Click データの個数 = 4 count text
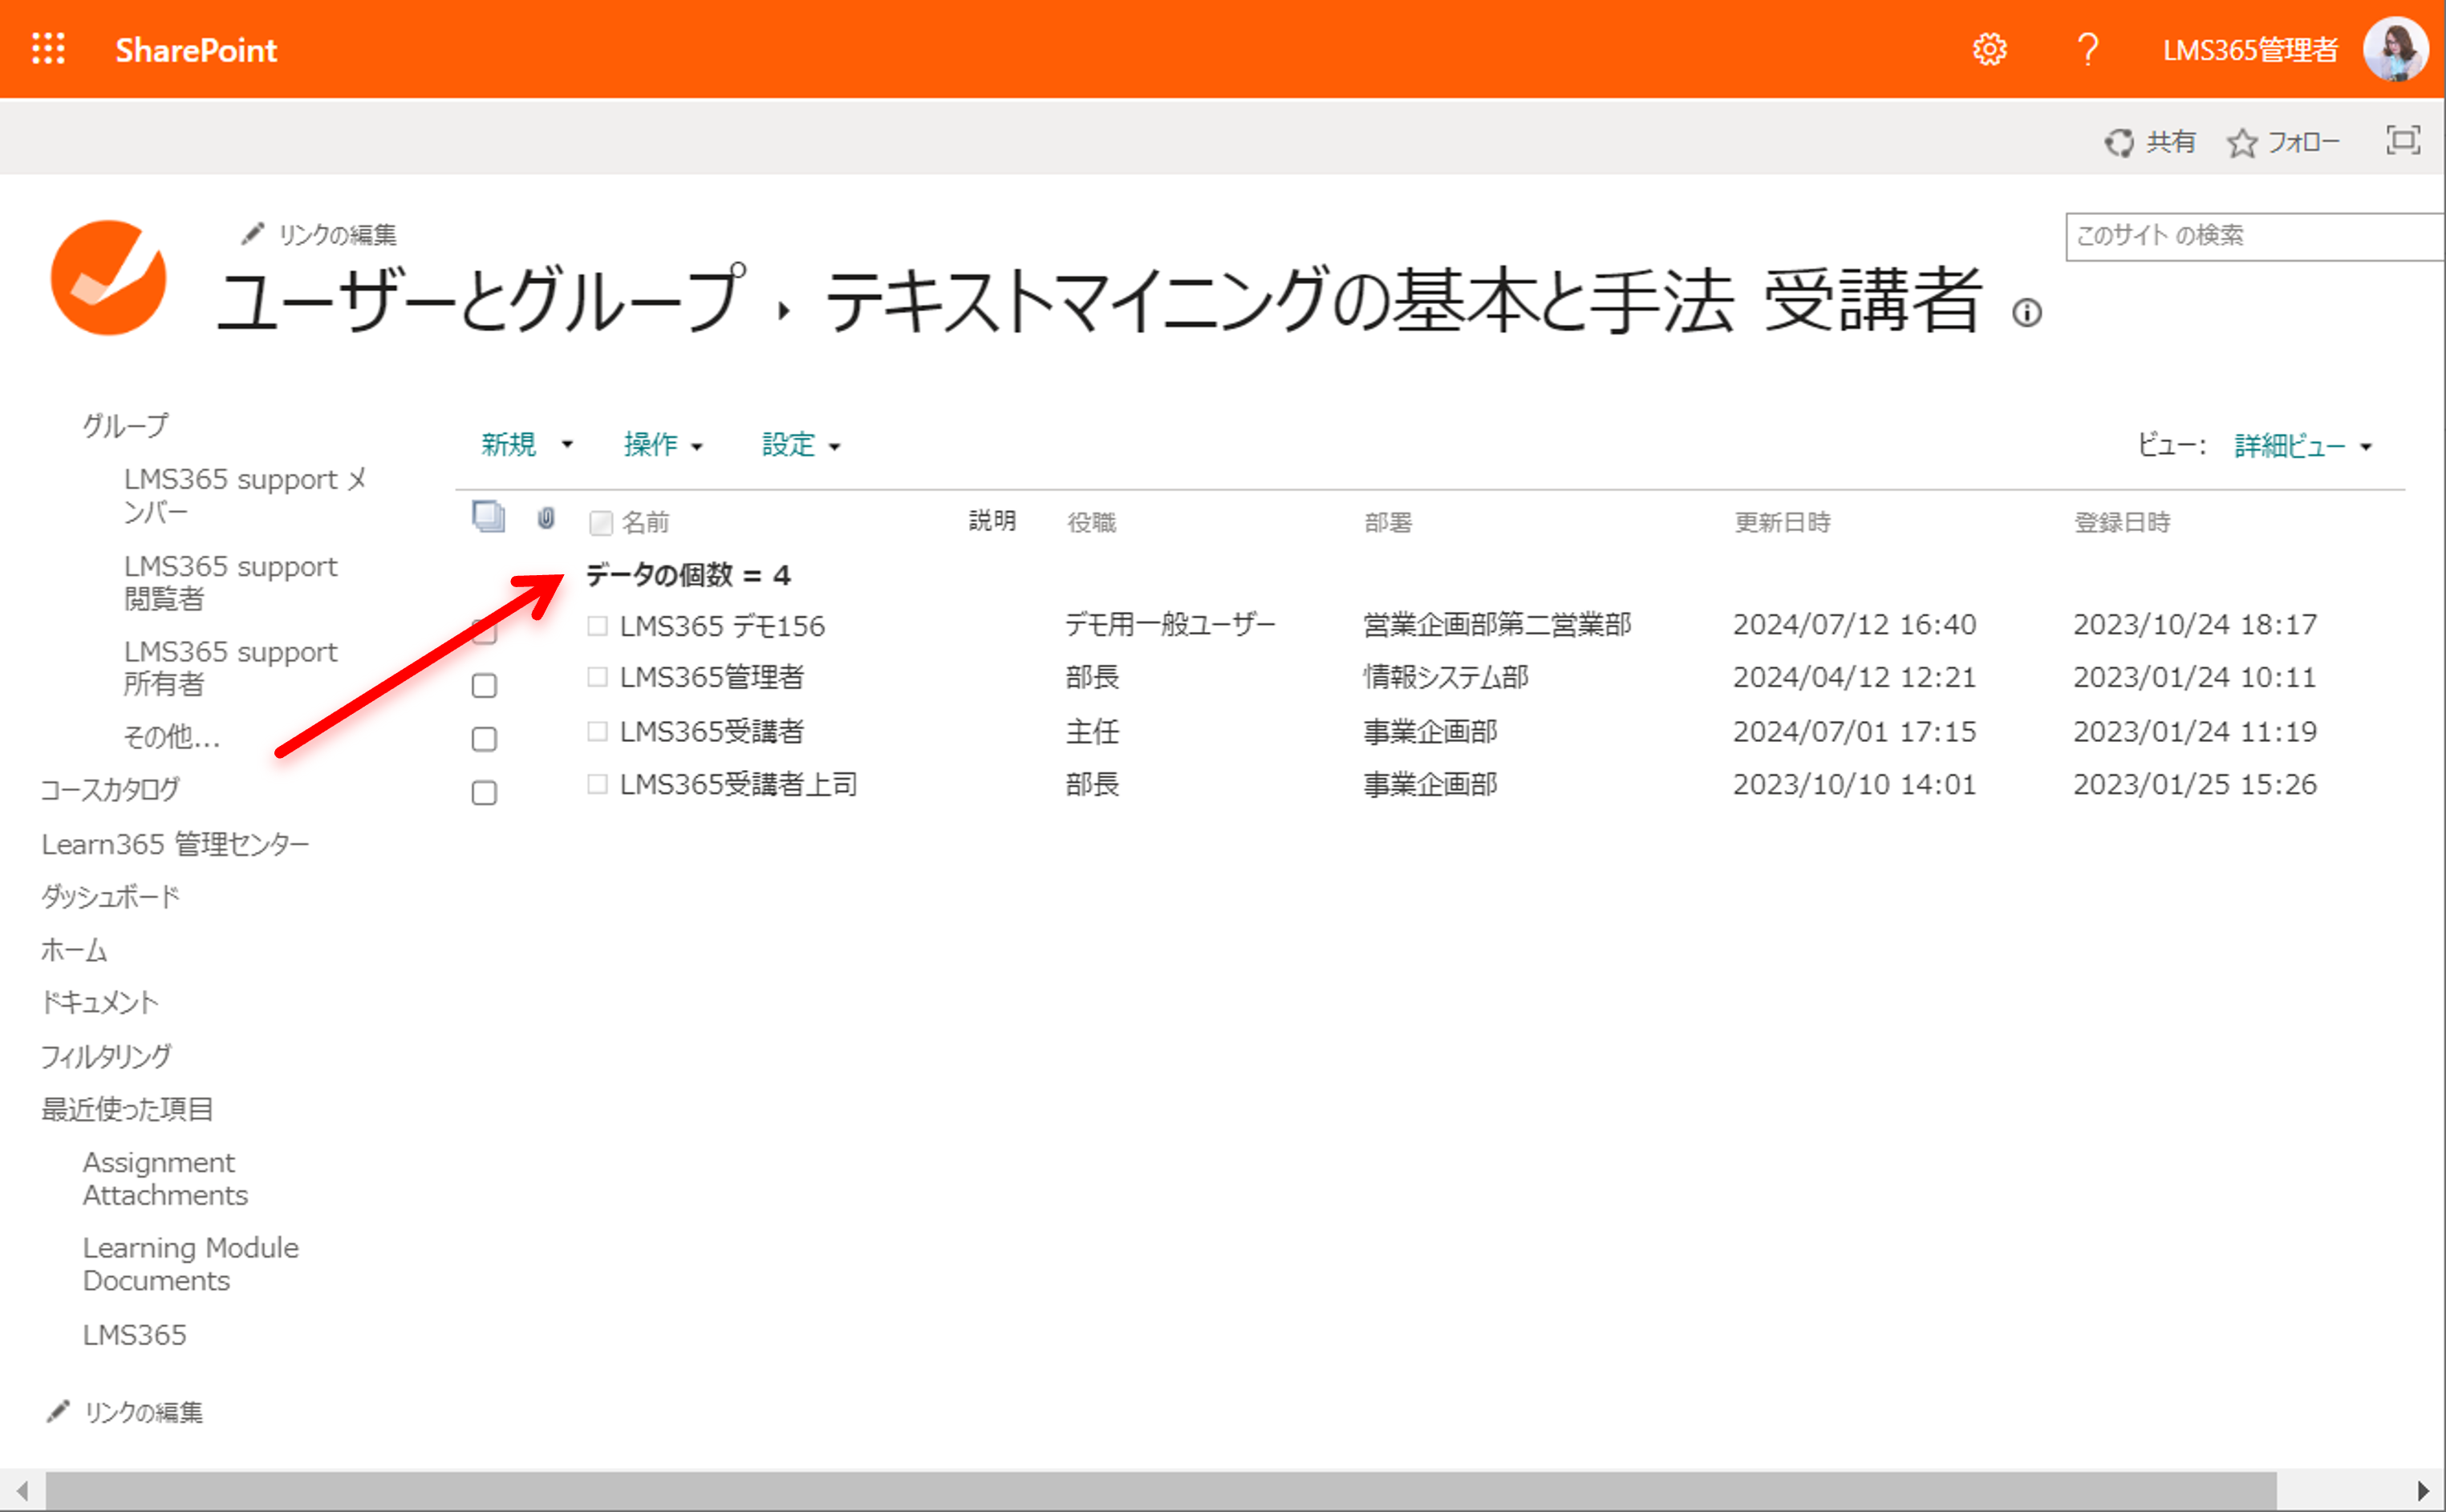This screenshot has width=2446, height=1512. 688,575
